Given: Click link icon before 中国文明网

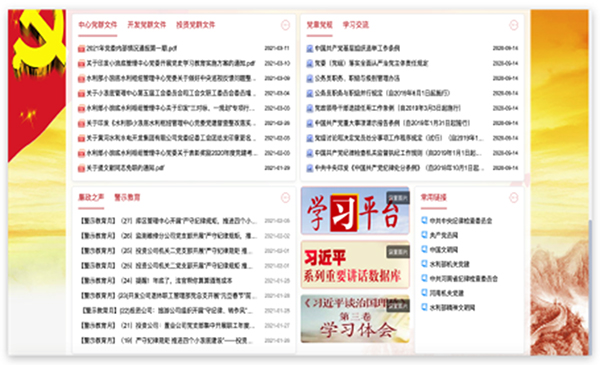Looking at the screenshot, I should 424,249.
